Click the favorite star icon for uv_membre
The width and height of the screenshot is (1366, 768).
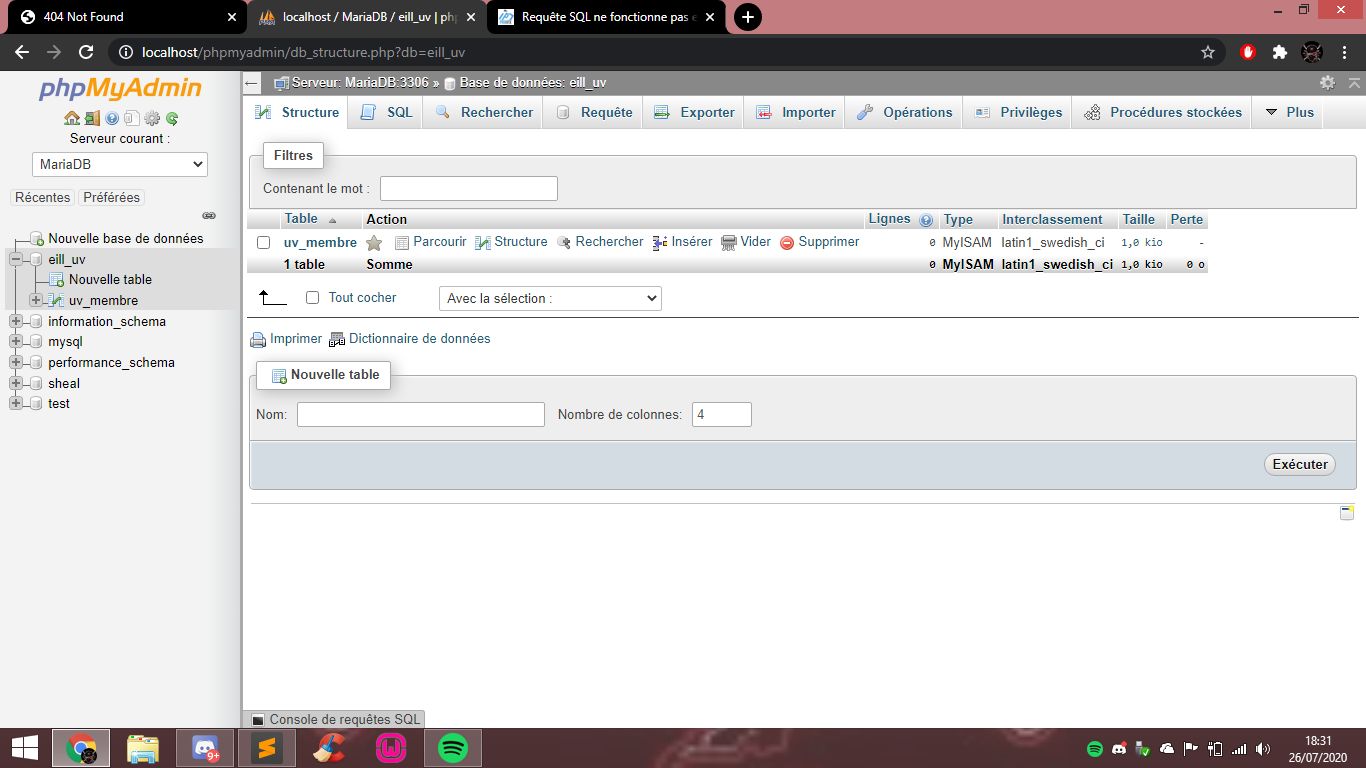point(374,243)
